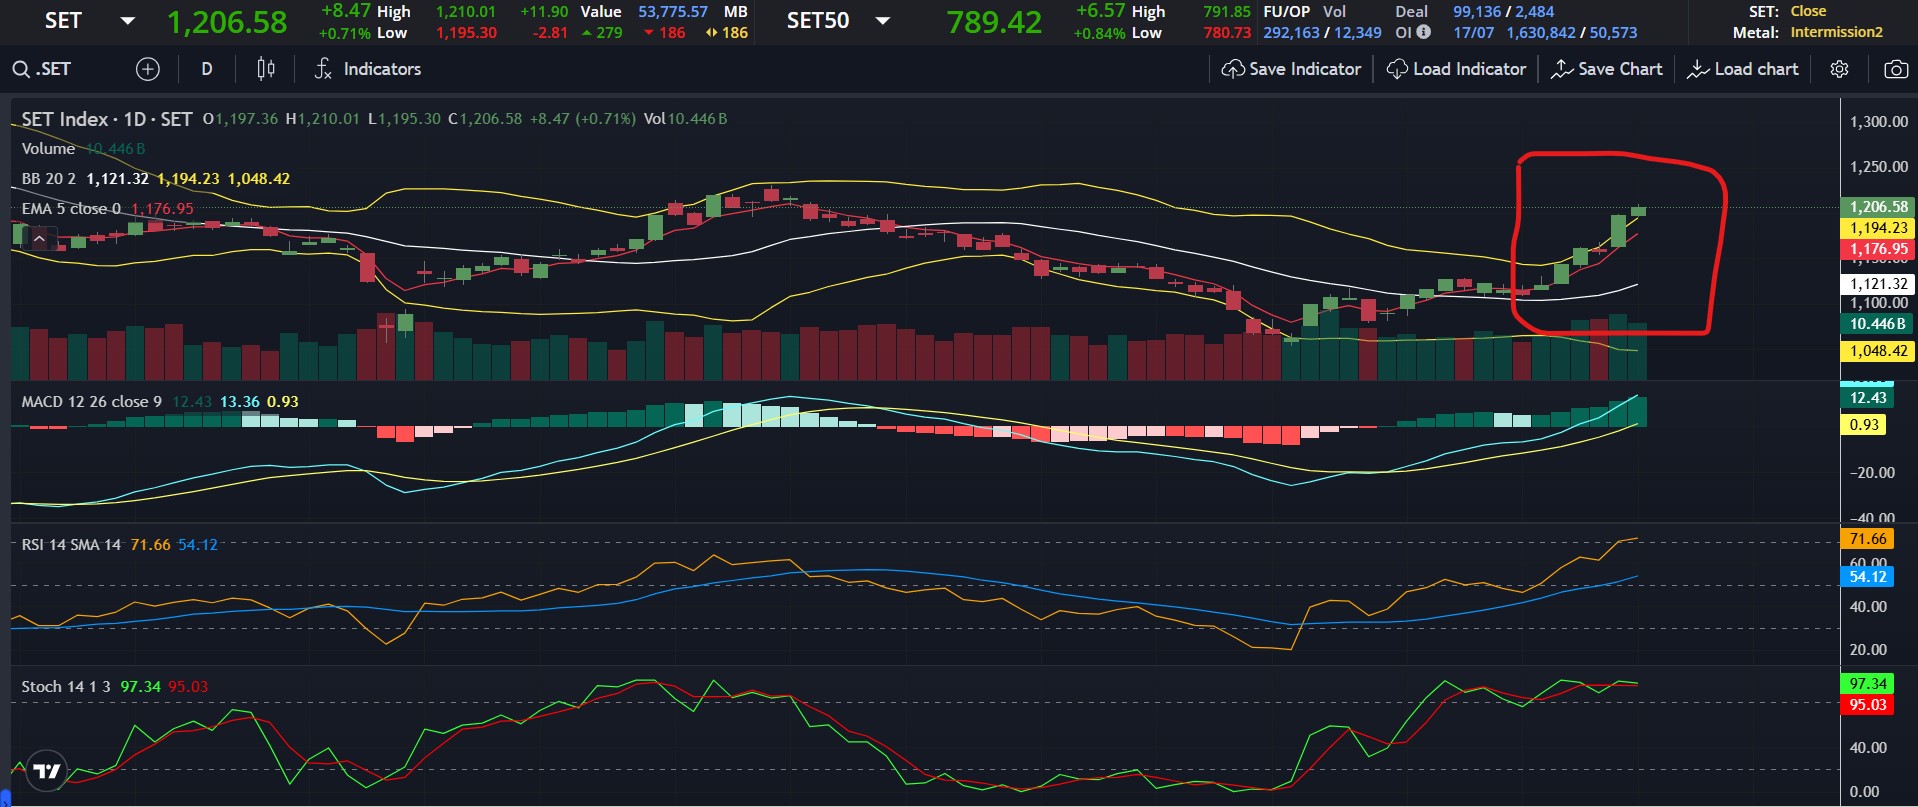Select the RSI 14 SMA 14 legend

click(x=71, y=544)
